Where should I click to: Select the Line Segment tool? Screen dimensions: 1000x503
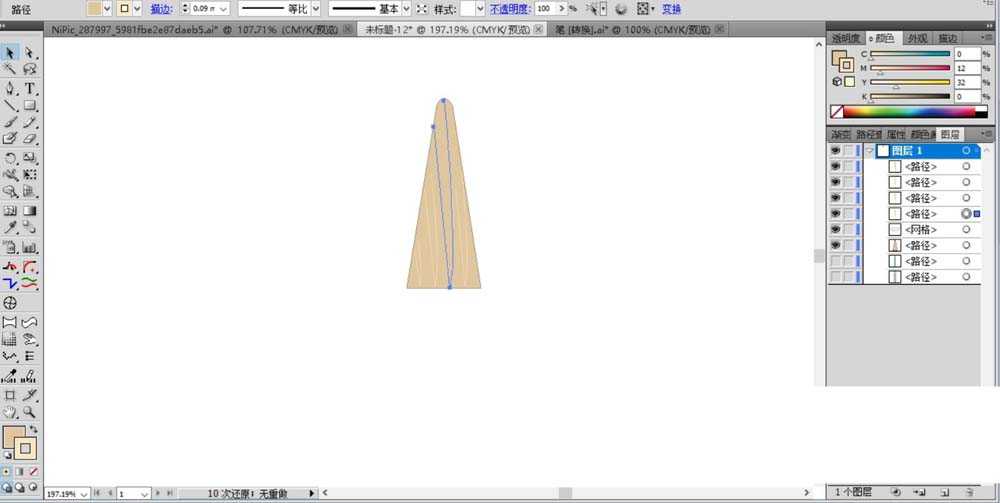(10, 105)
